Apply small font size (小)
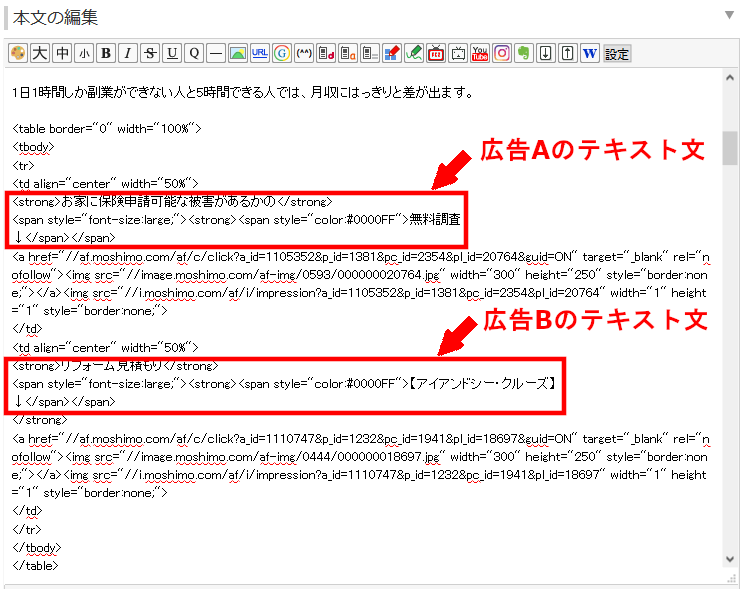 pos(84,53)
